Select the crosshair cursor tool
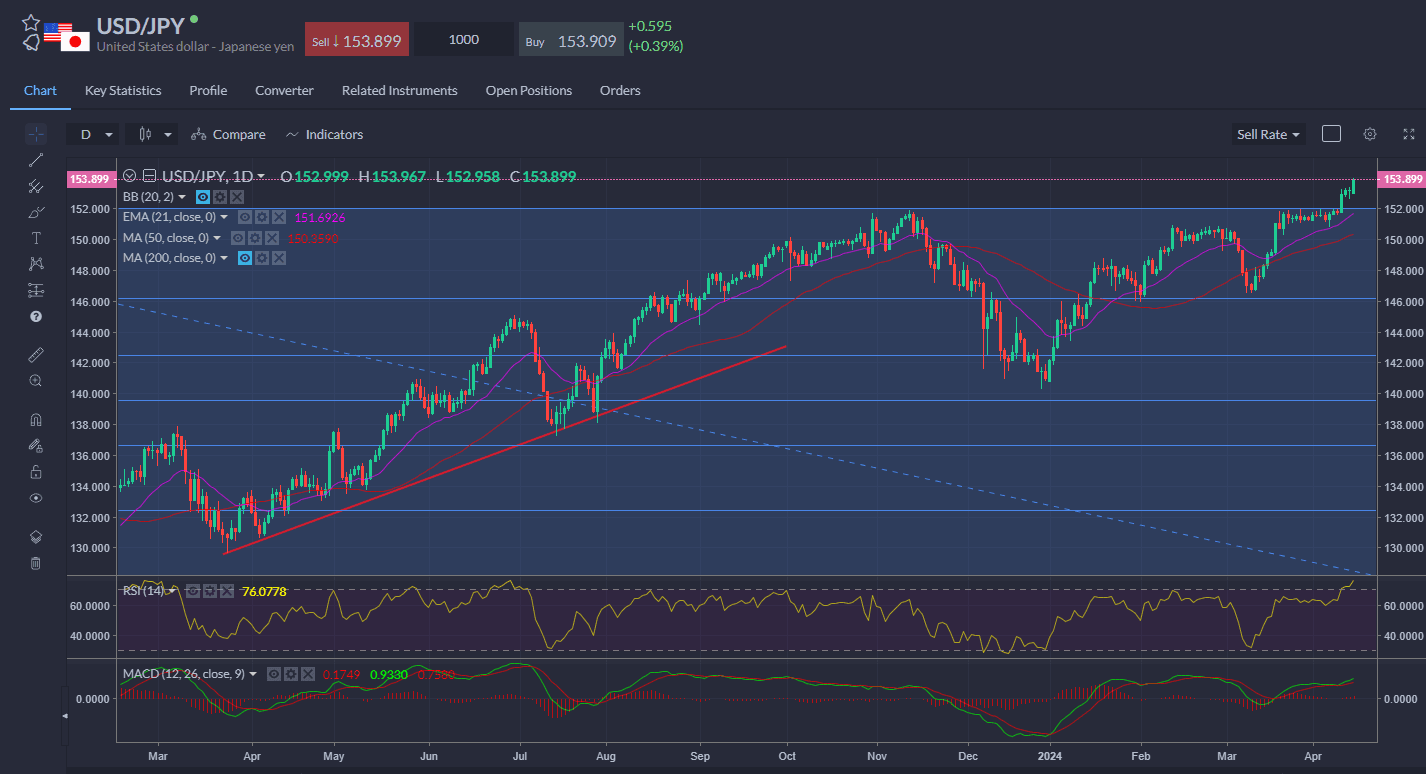This screenshot has height=774, width=1426. (36, 133)
